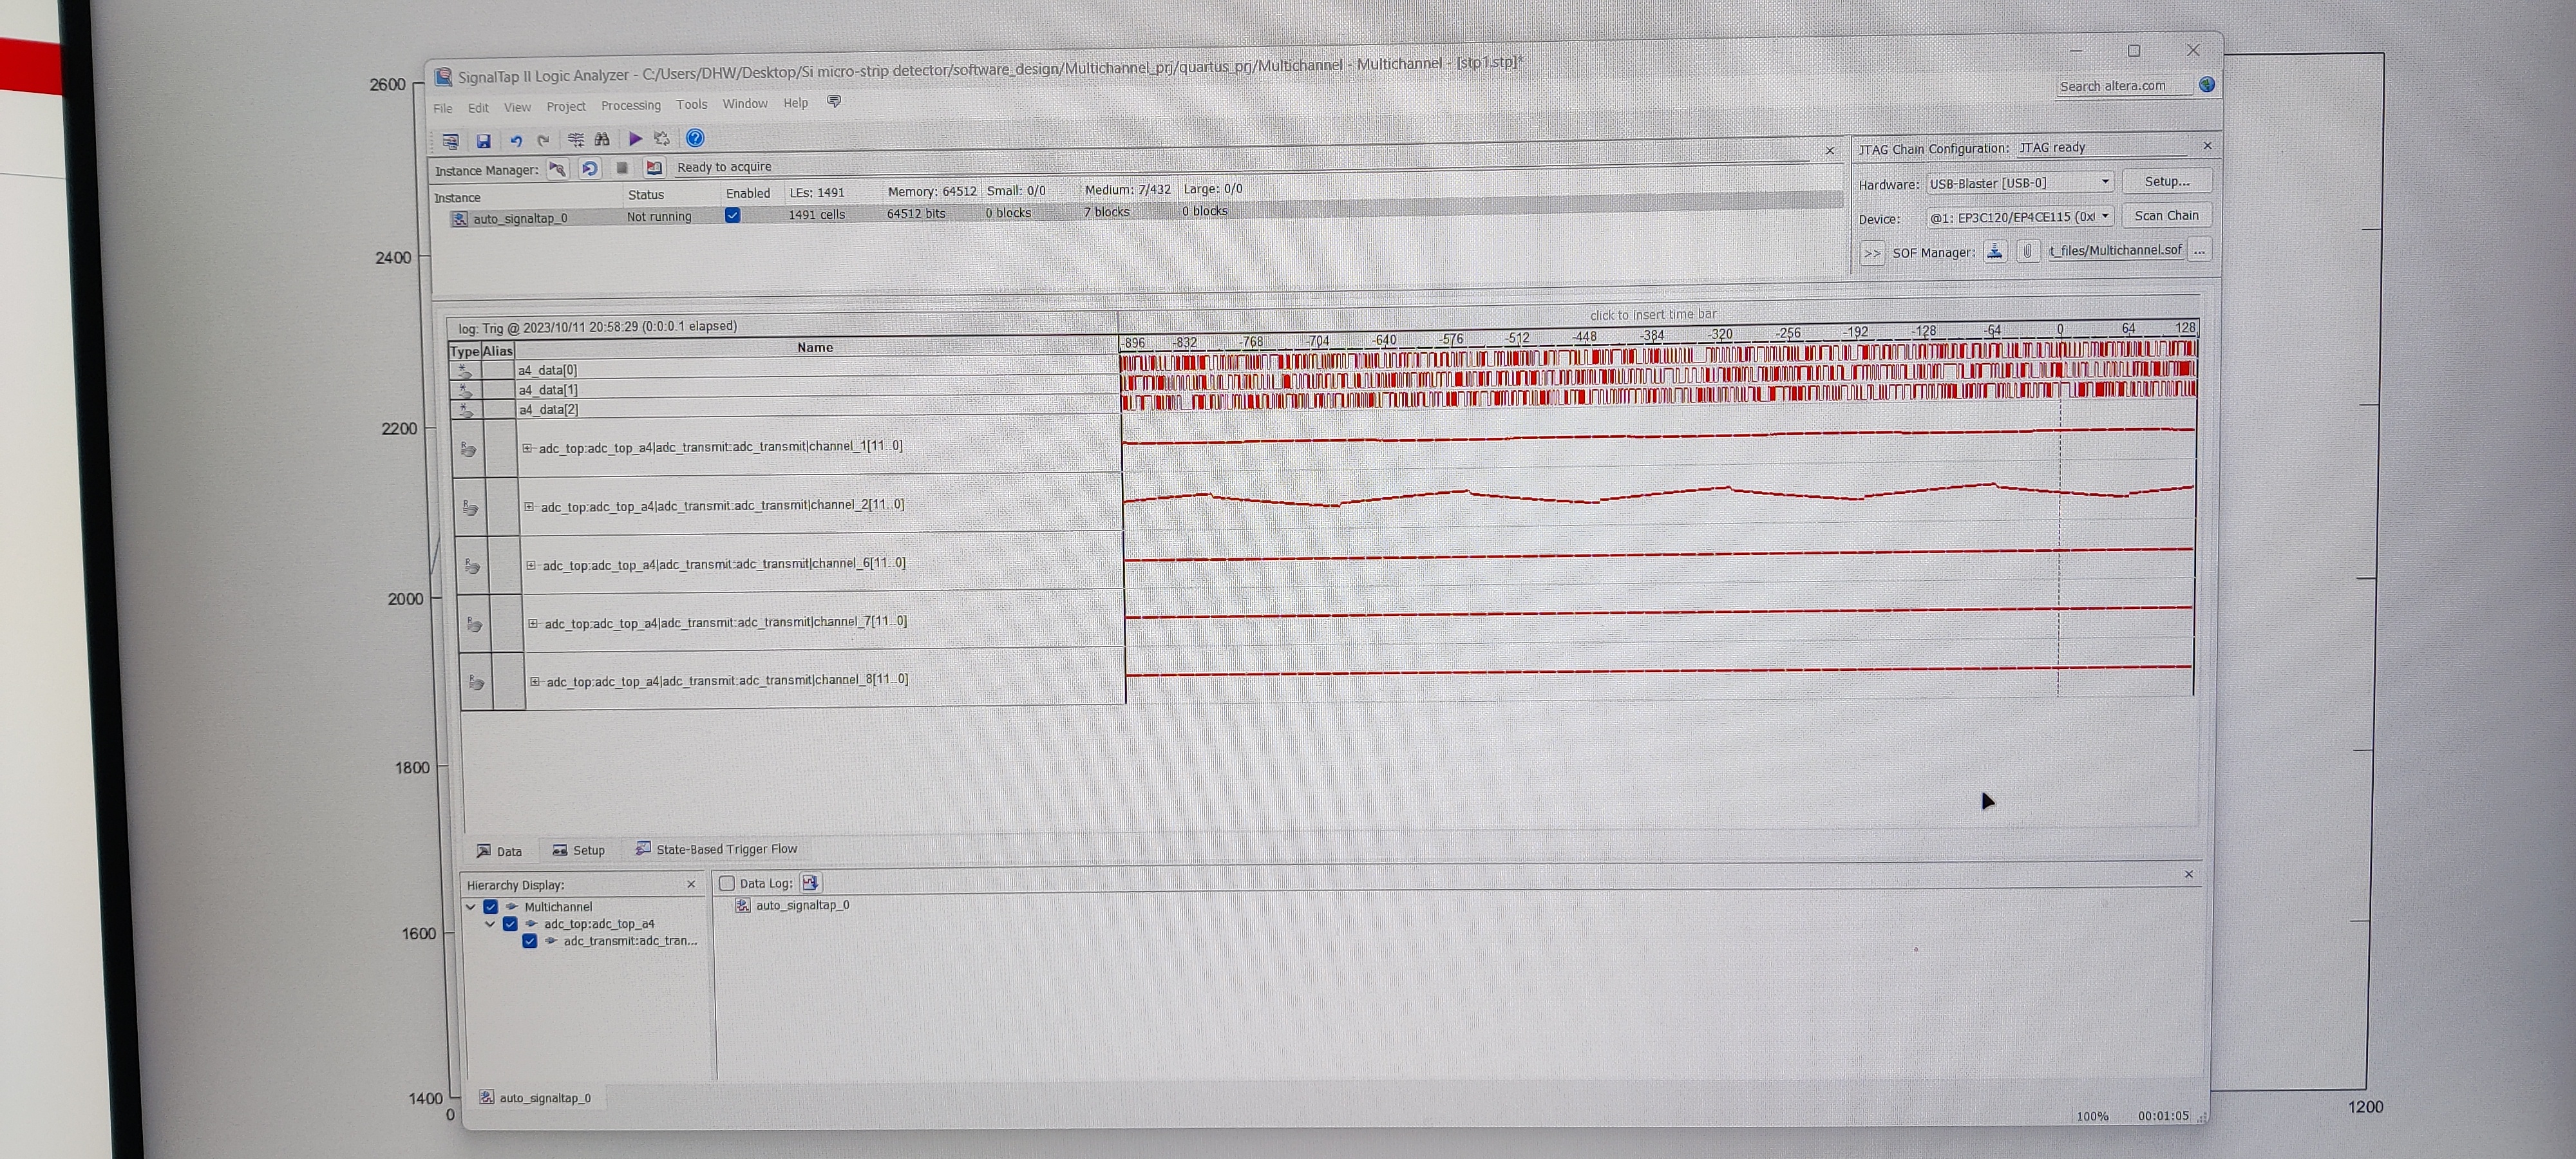Click the binoculars Find icon
The height and width of the screenshot is (1159, 2576).
click(x=602, y=140)
